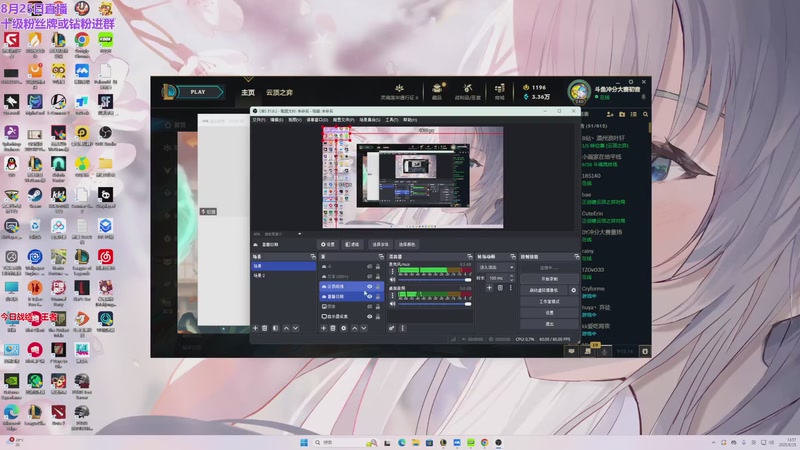Image resolution: width=800 pixels, height=450 pixels.
Task: Open advanced audio properties gears in mixer footer
Action: pyautogui.click(x=392, y=328)
